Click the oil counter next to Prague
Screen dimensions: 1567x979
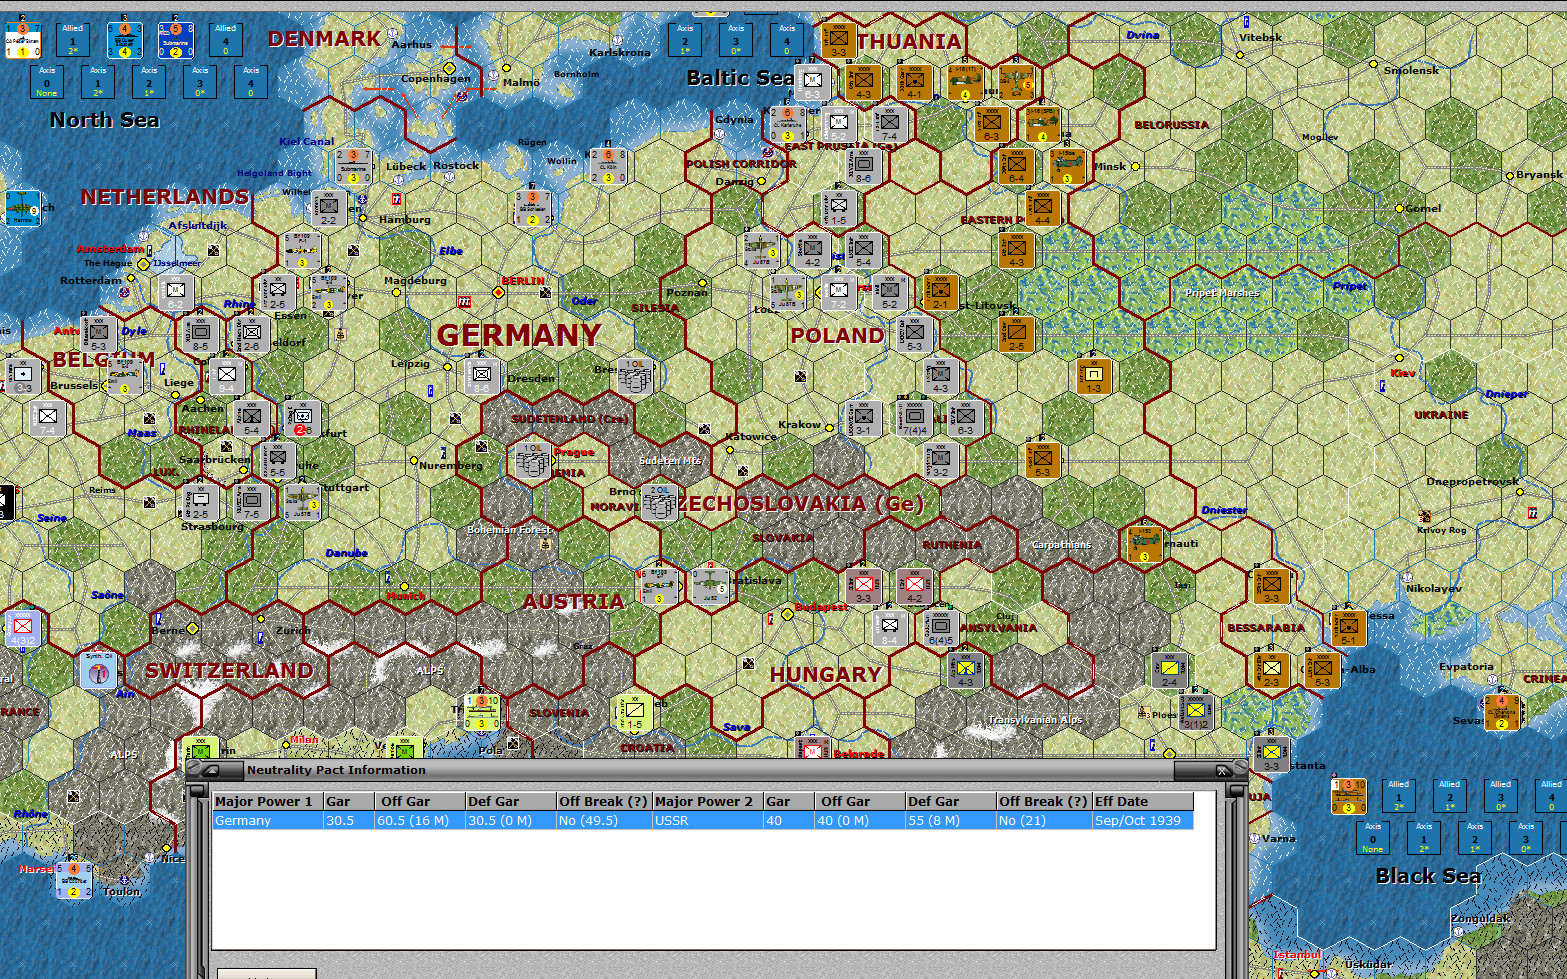533,460
